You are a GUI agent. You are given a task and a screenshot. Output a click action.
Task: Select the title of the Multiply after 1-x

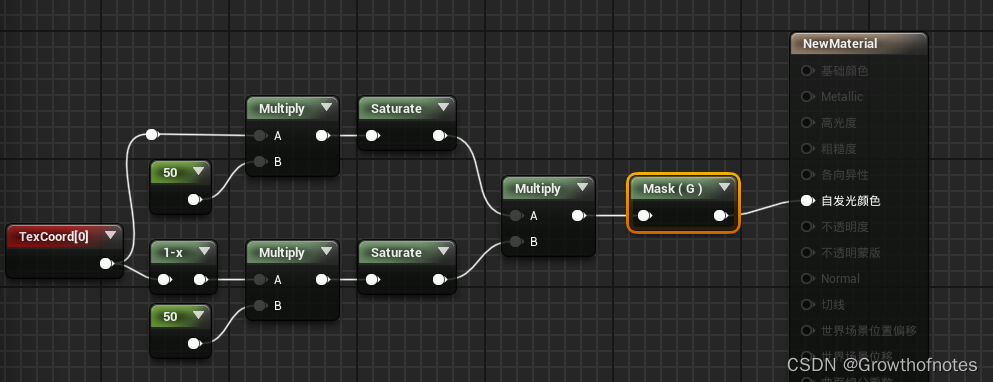pos(282,252)
